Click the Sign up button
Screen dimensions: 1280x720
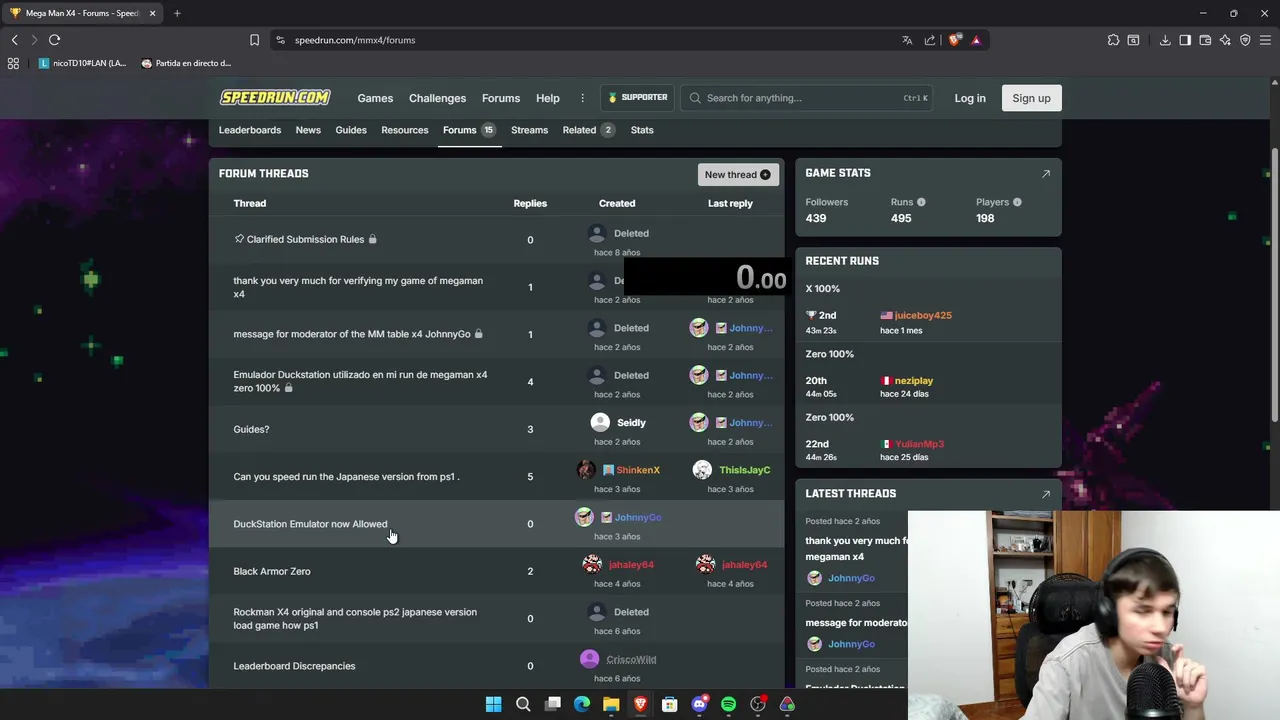[1031, 98]
